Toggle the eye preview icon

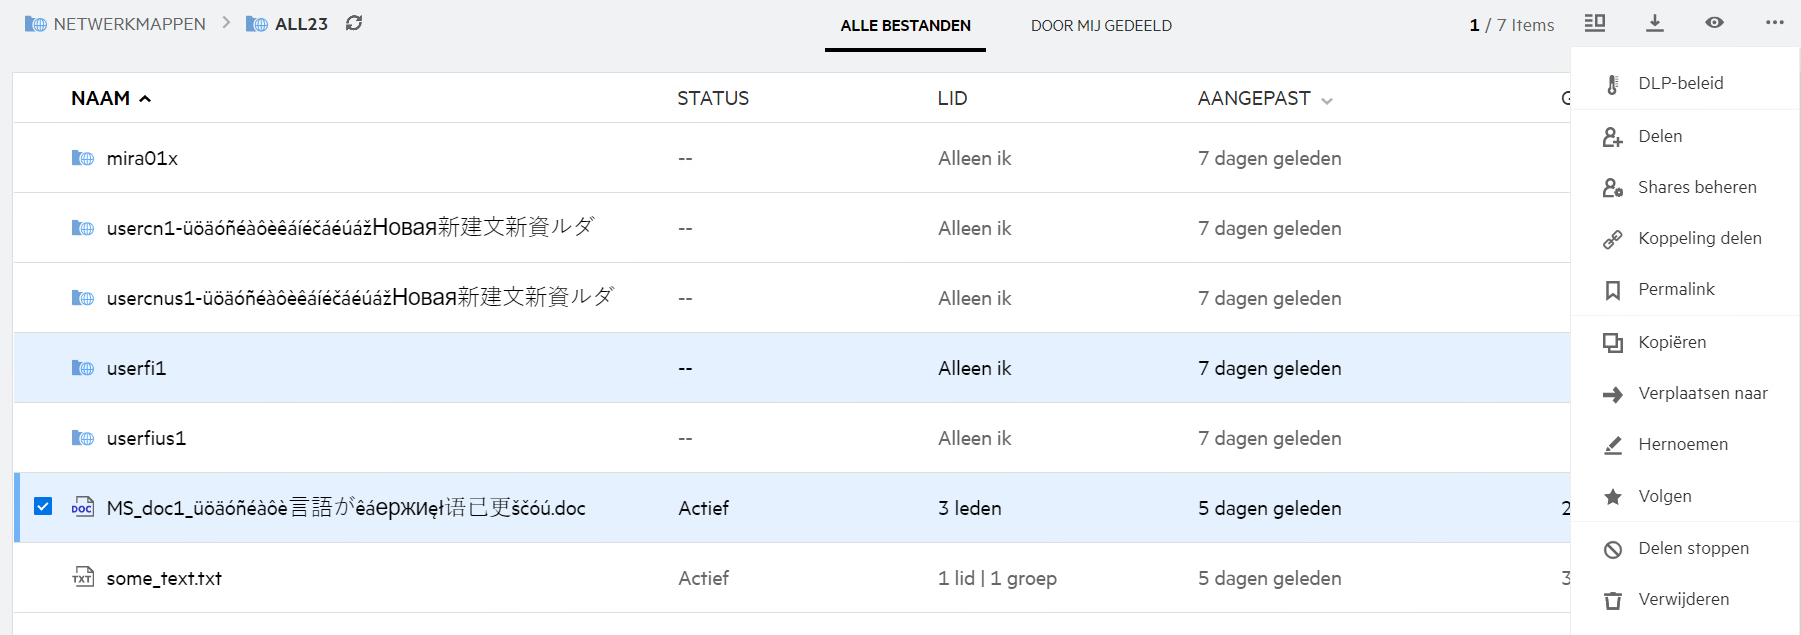(x=1714, y=23)
